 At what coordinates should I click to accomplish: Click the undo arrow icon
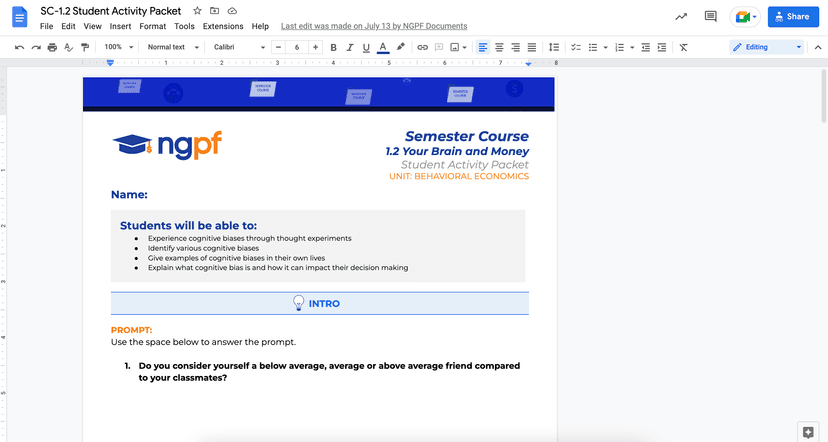19,47
